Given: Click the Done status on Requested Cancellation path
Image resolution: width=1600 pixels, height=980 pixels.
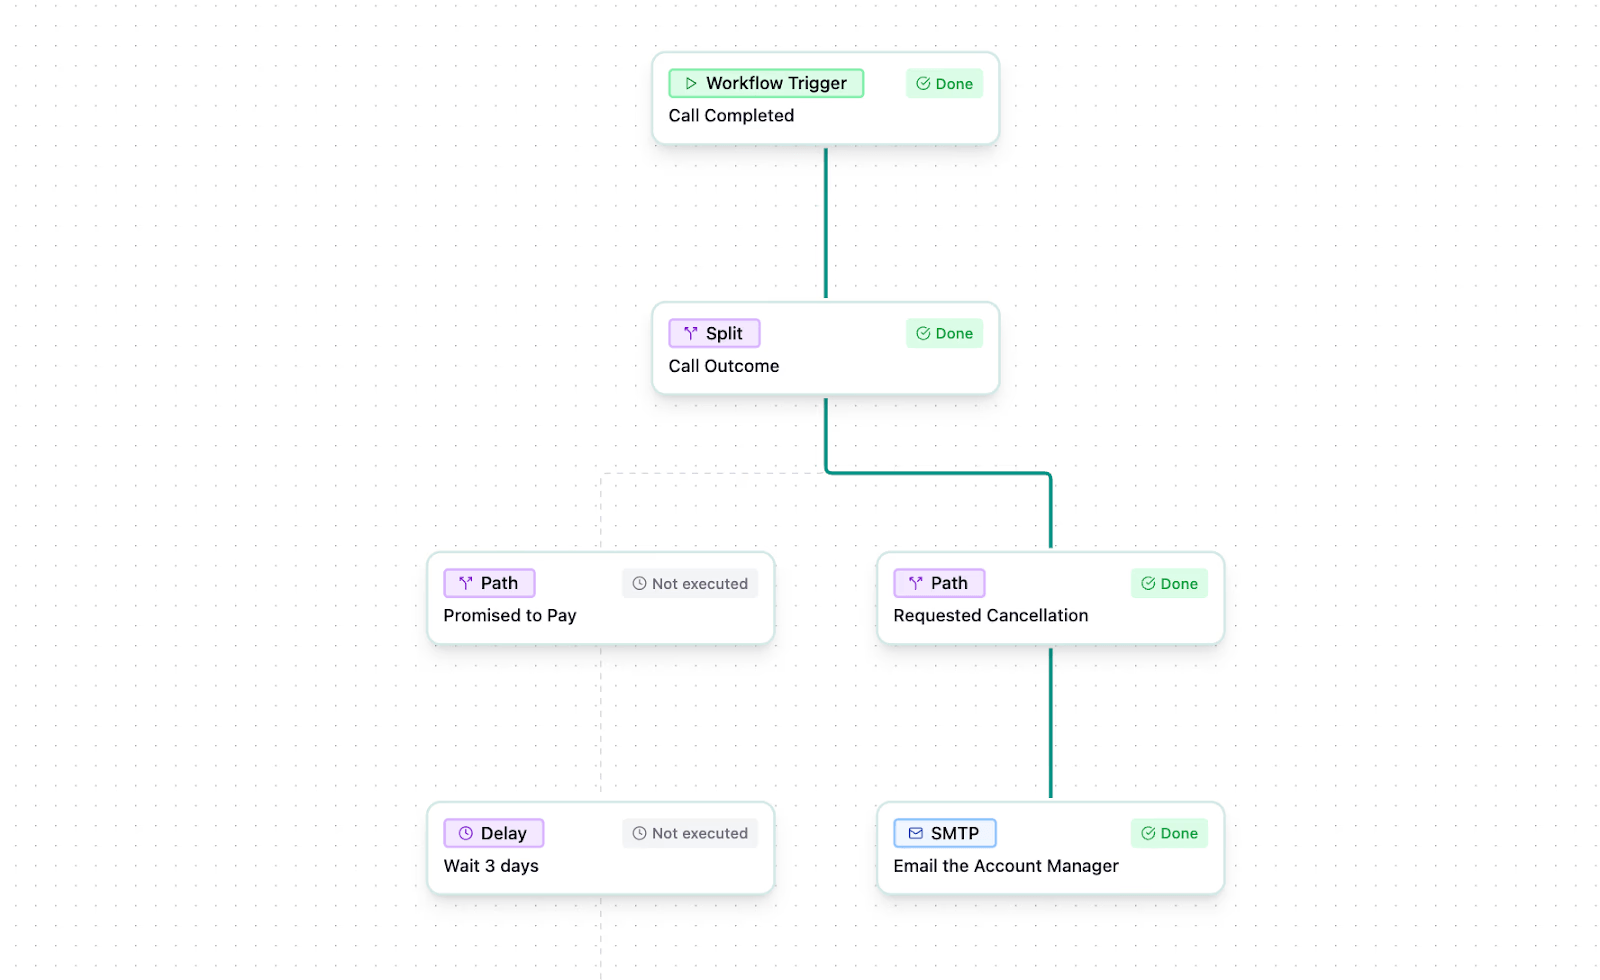Looking at the screenshot, I should click(1169, 584).
